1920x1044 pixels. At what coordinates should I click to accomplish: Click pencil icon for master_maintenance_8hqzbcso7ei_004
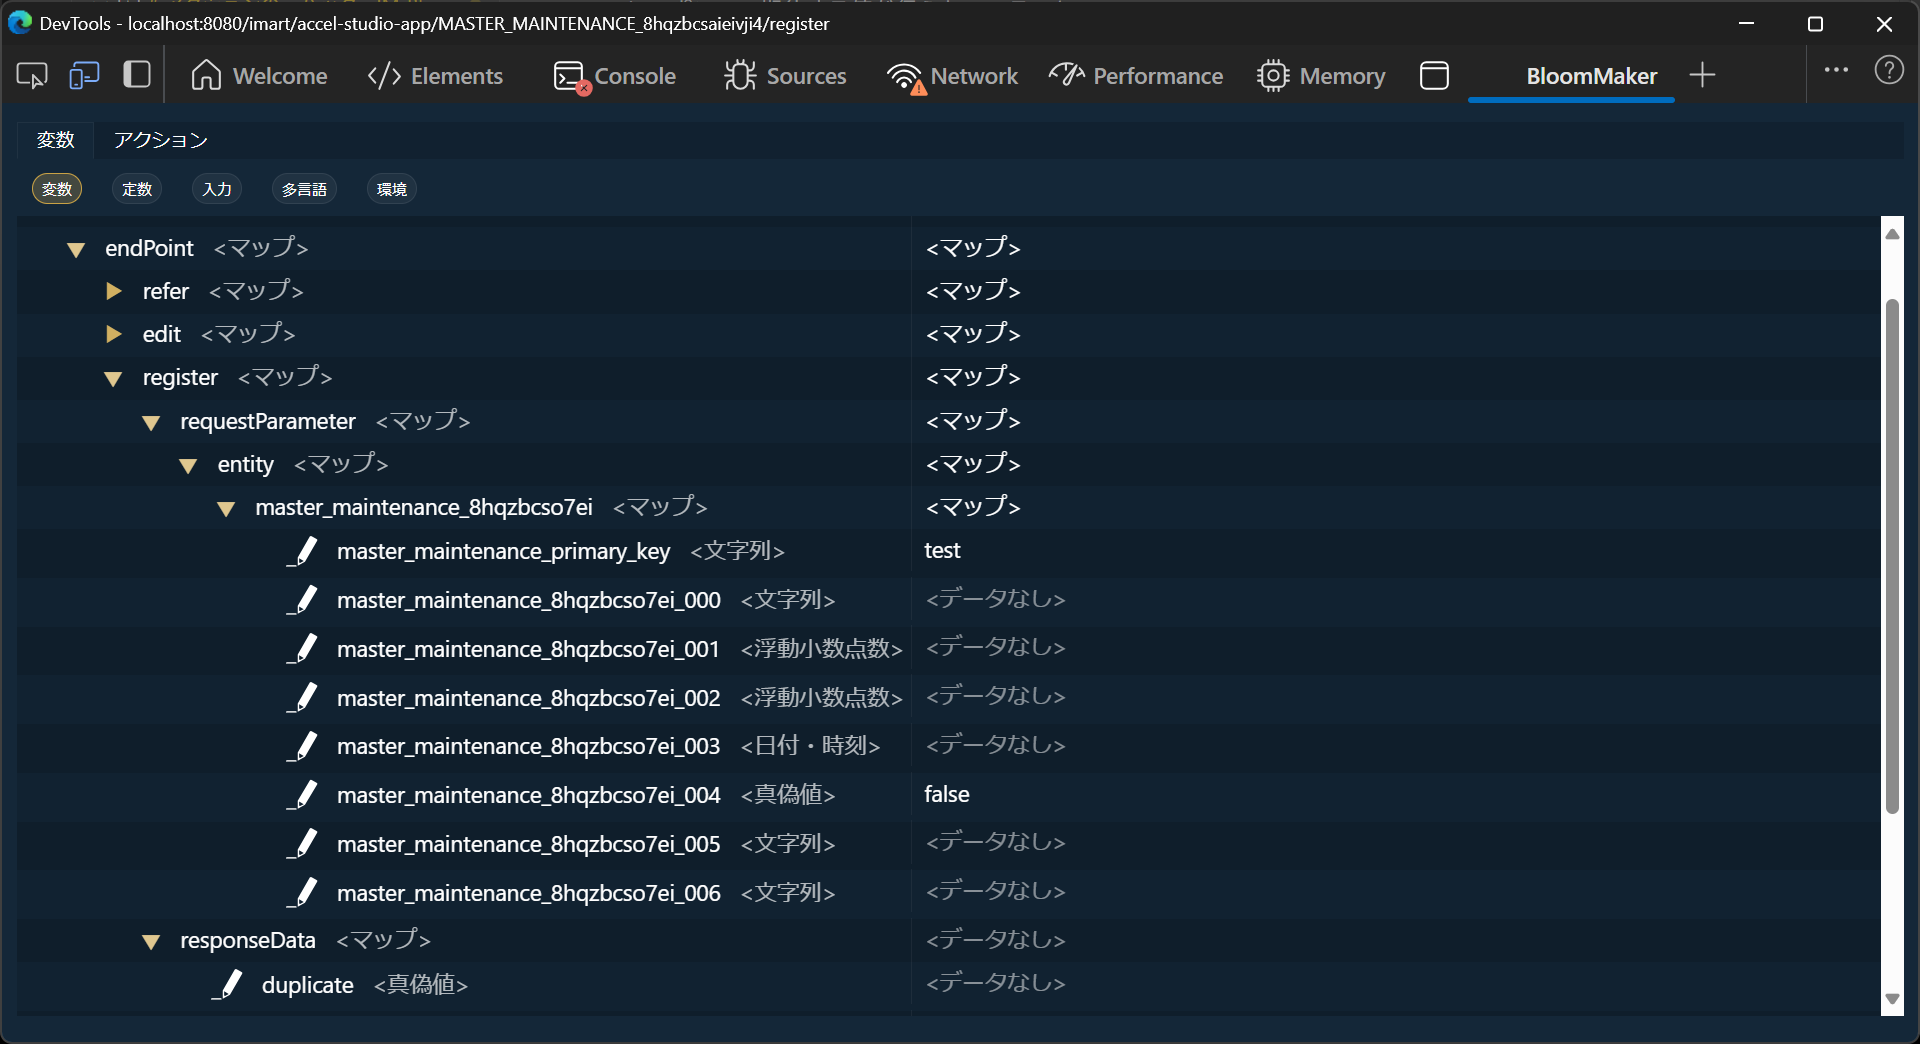[x=303, y=795]
